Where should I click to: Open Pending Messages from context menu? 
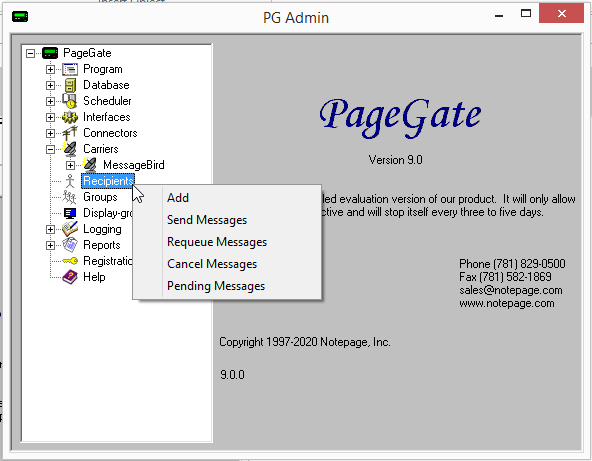pos(227,286)
